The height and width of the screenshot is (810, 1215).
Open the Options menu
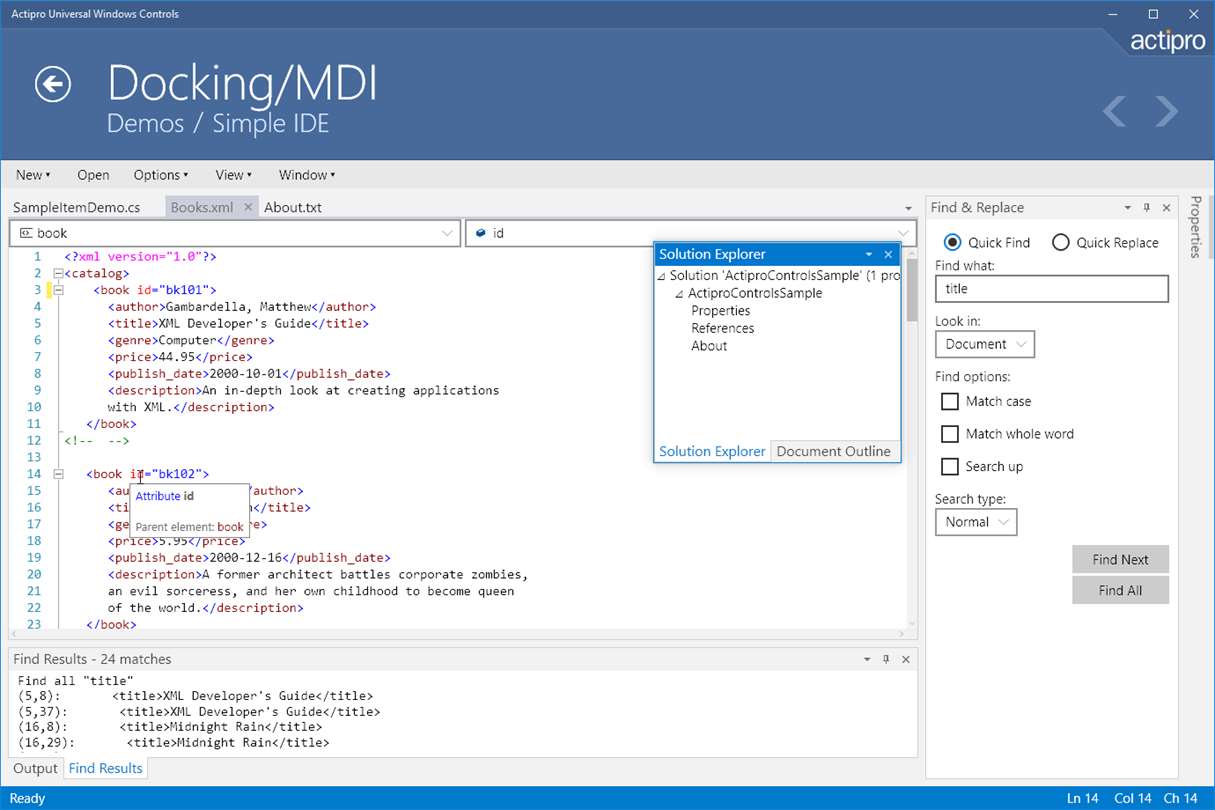(x=161, y=175)
